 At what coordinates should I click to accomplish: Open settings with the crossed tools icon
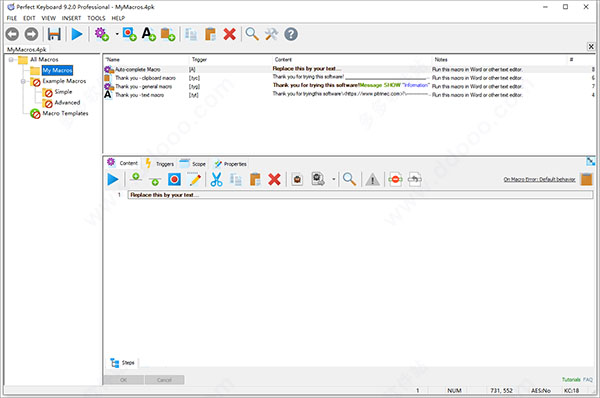tap(271, 34)
